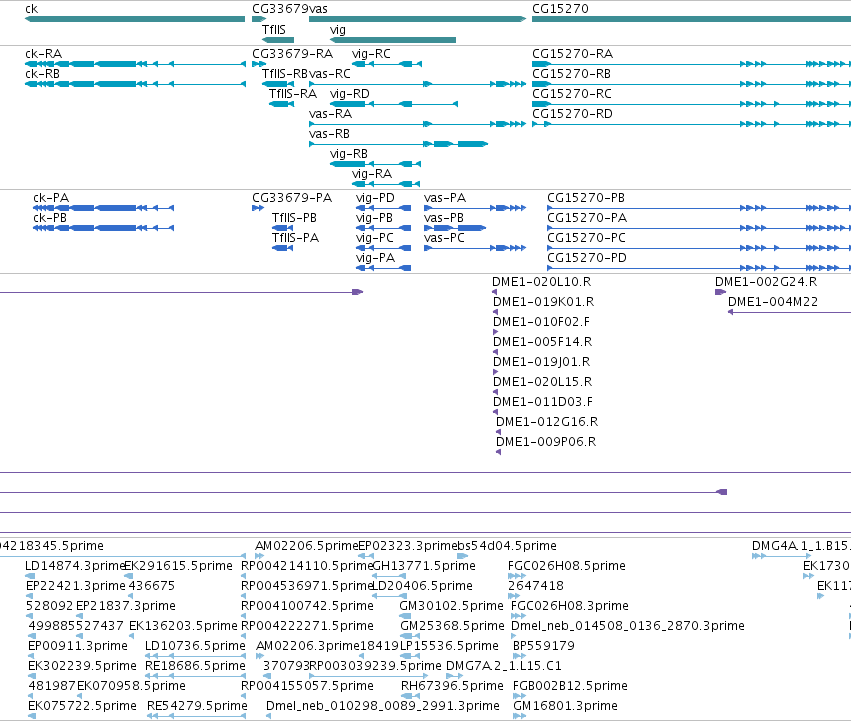851x721 pixels.
Task: Select the FGC026H08.5prime EST label
Action: pos(567,567)
